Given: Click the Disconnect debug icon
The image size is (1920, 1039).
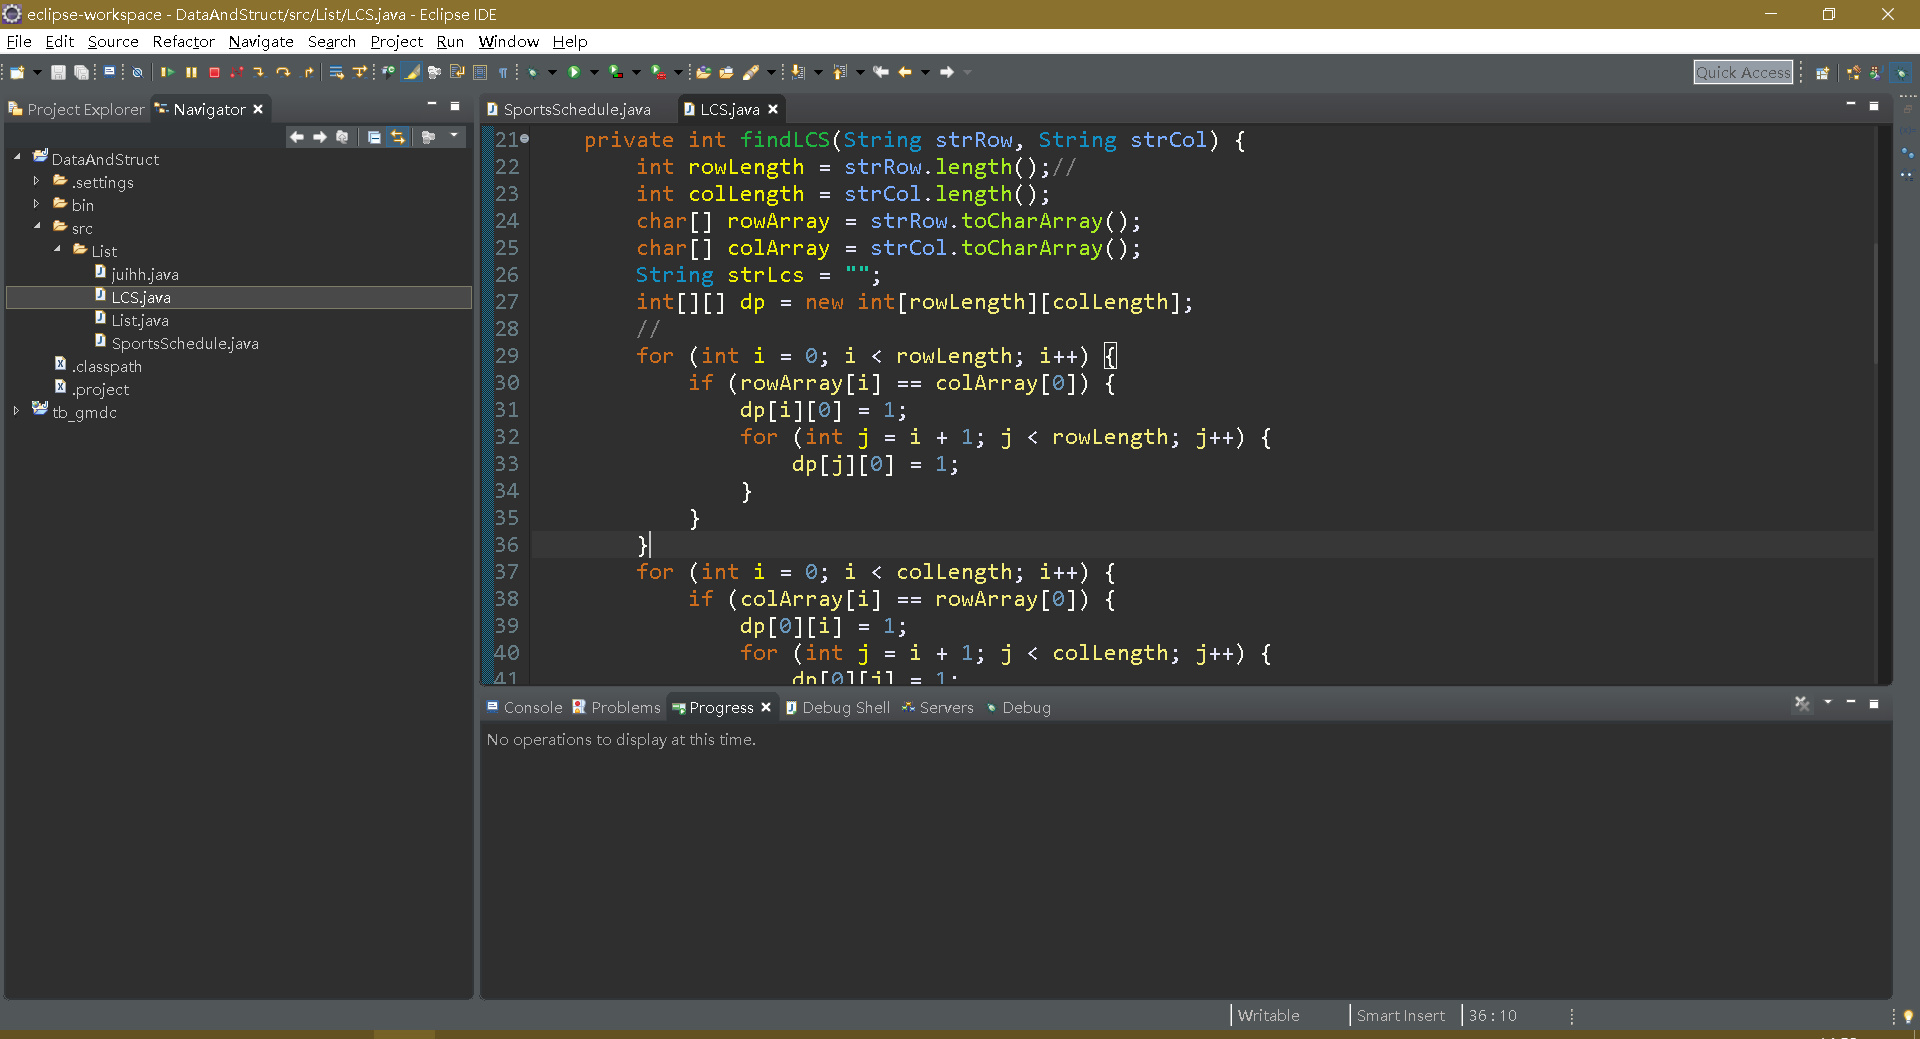Looking at the screenshot, I should point(237,72).
